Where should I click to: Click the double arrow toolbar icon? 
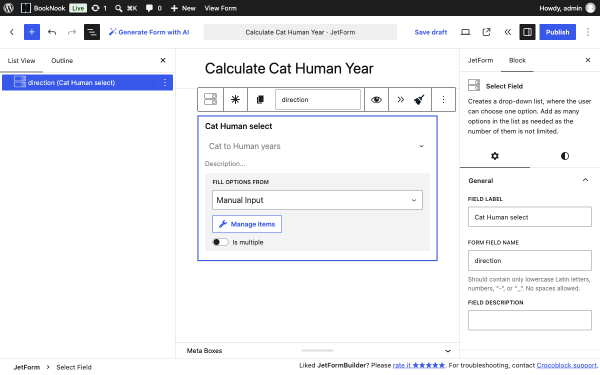tap(401, 99)
